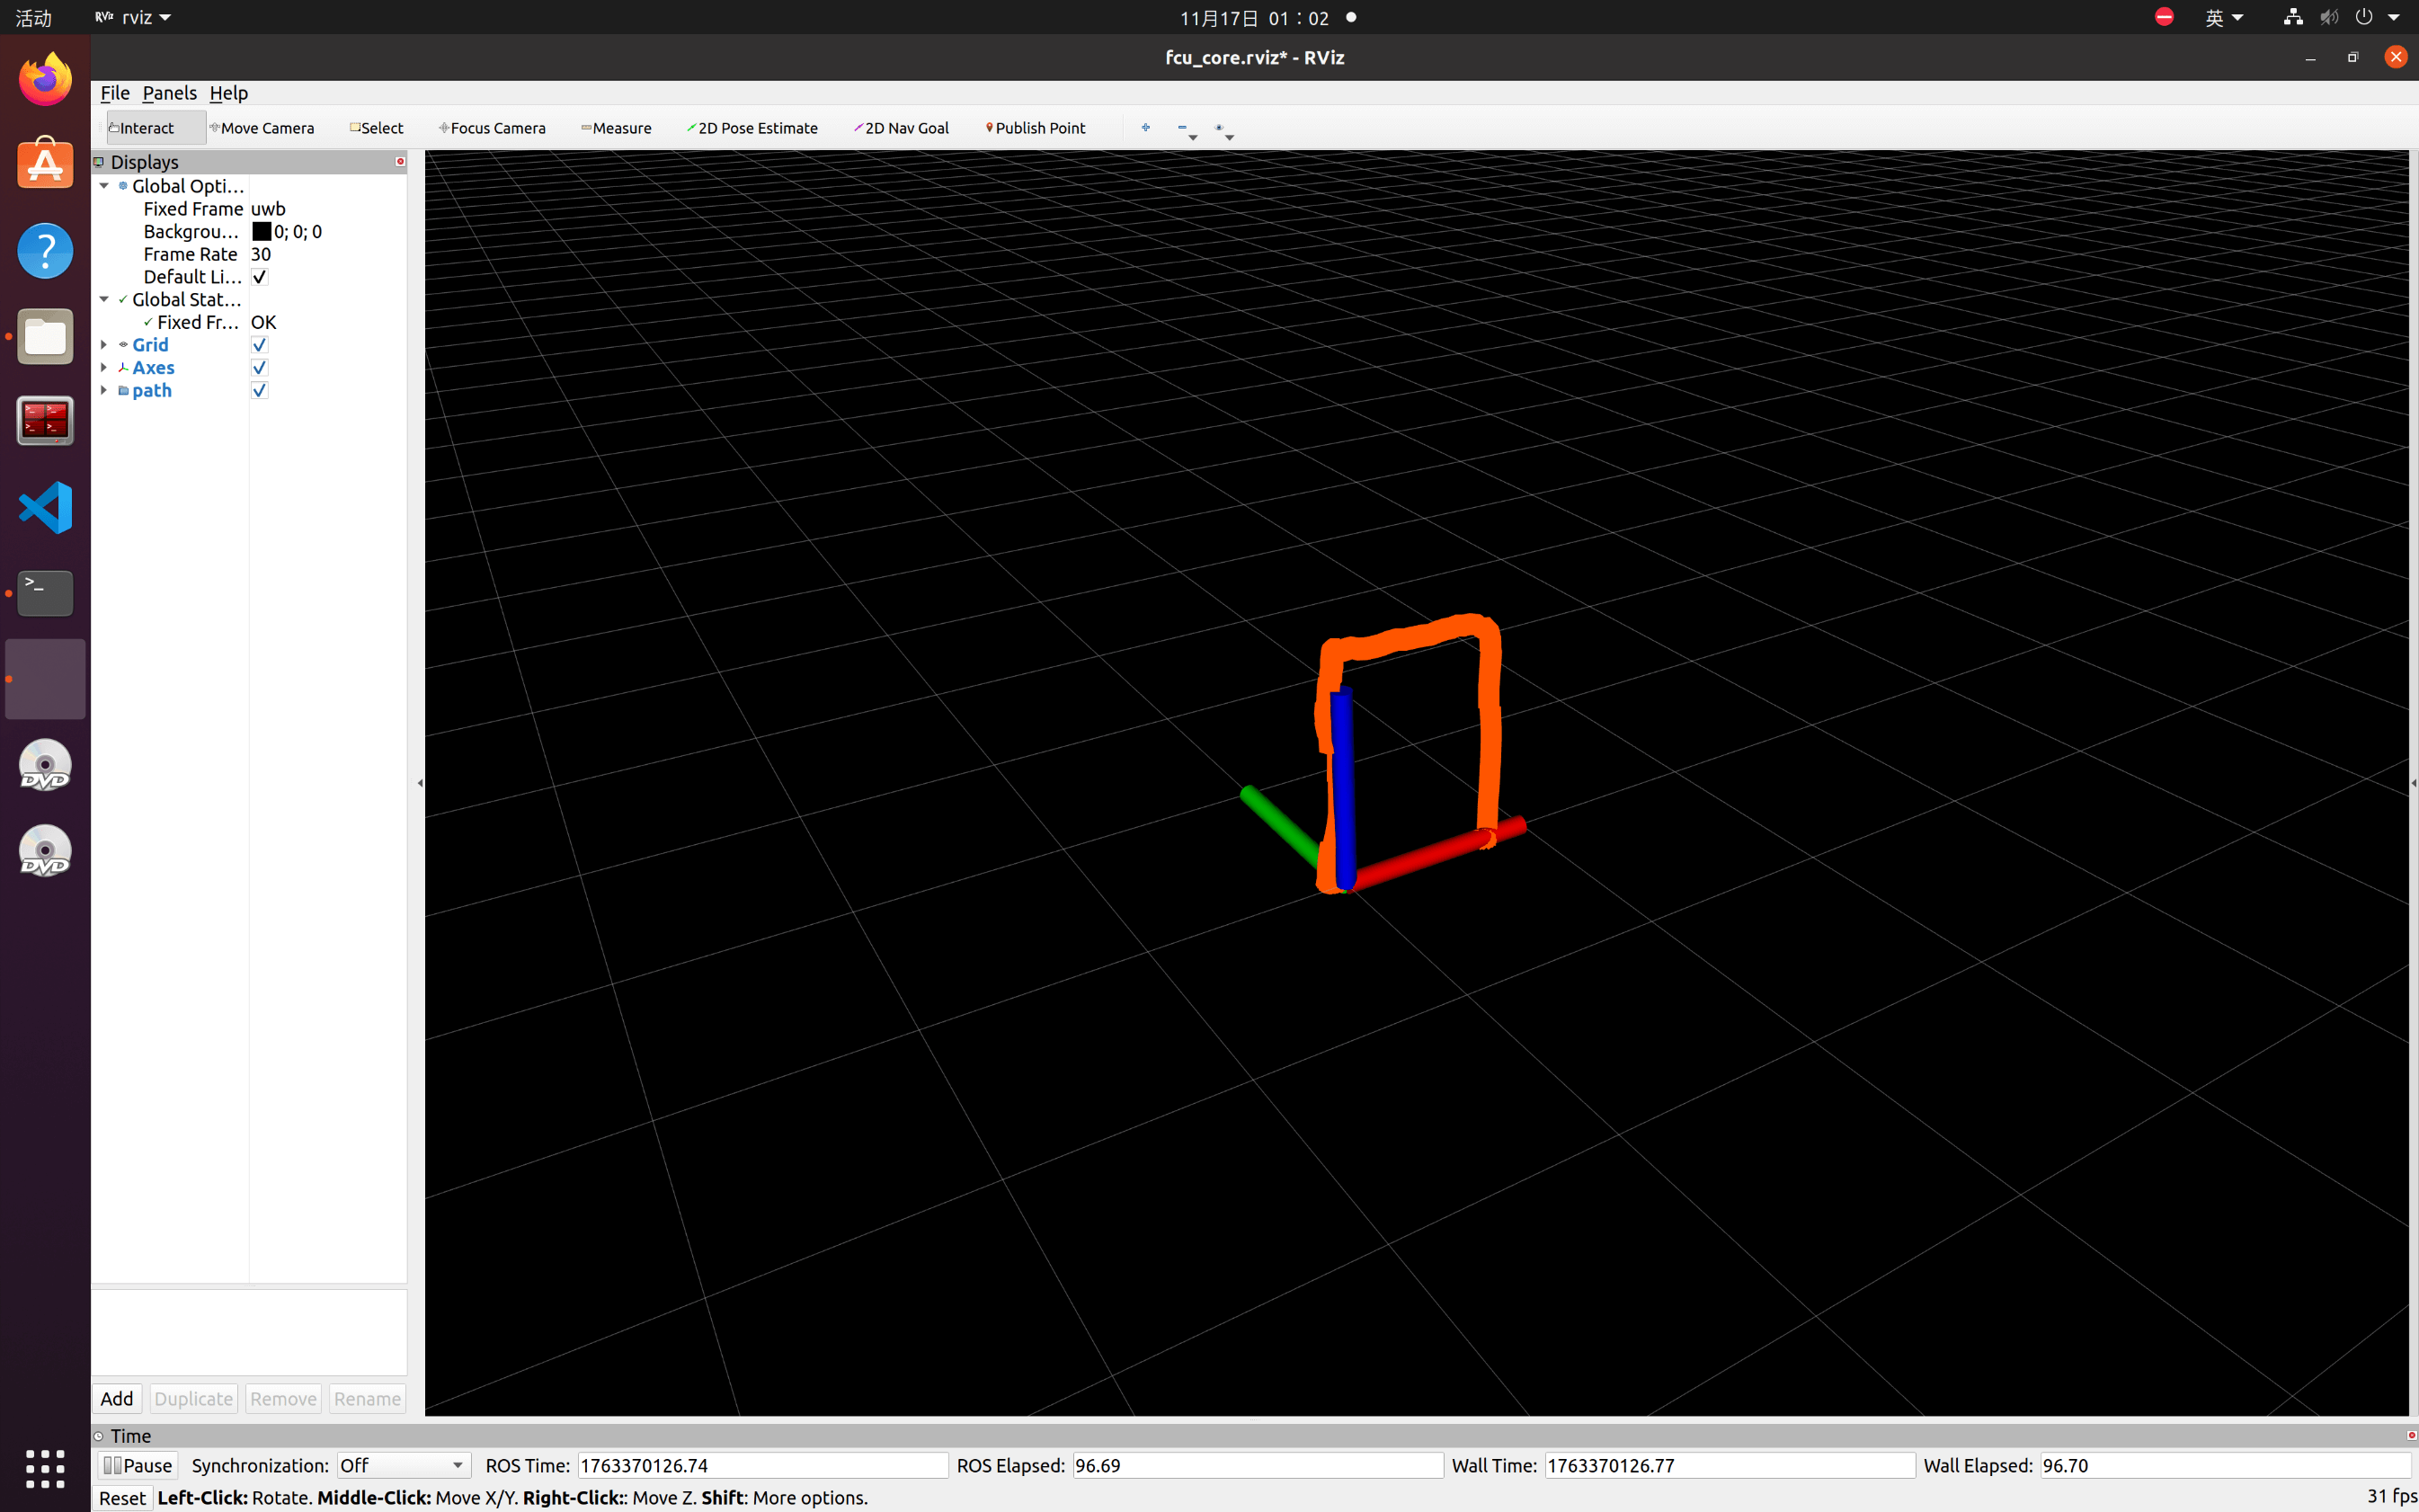
Task: Float the Displays panel via its title icon
Action: pyautogui.click(x=99, y=162)
